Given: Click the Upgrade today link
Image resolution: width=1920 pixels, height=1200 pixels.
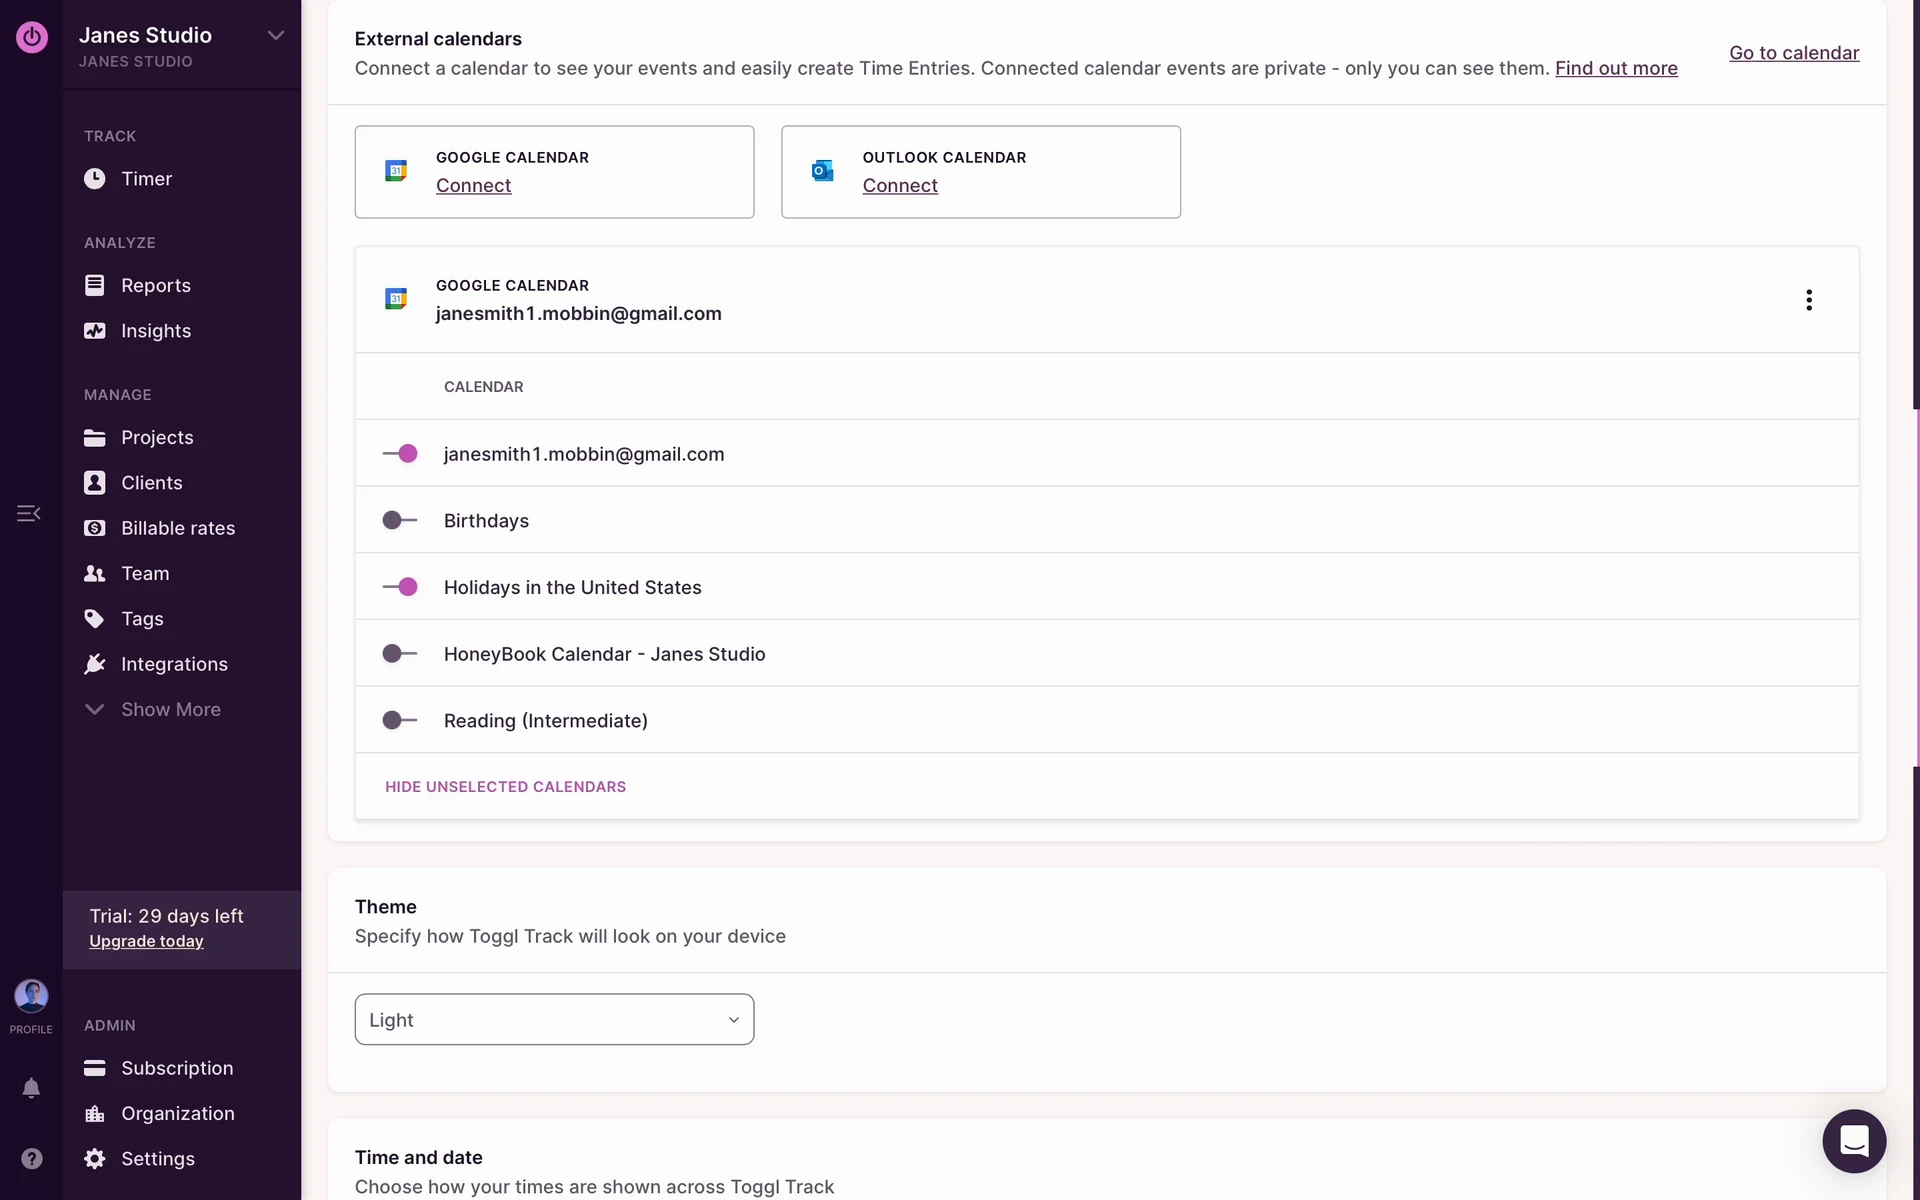Looking at the screenshot, I should pyautogui.click(x=146, y=941).
